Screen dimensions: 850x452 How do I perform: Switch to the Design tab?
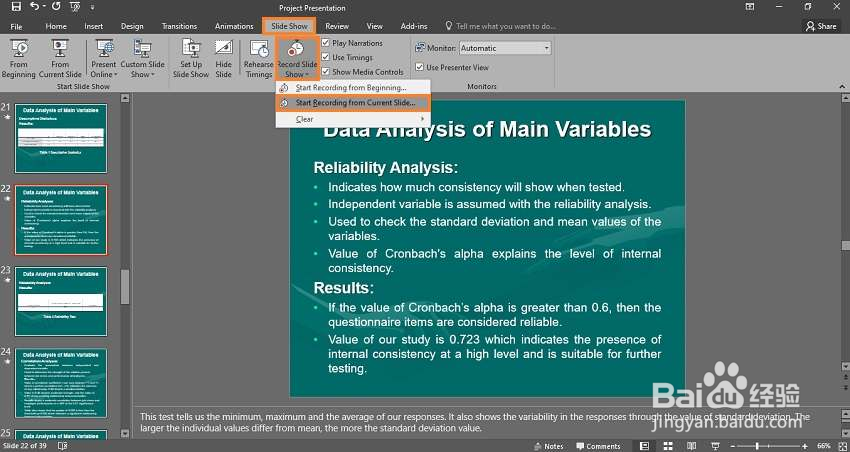point(132,26)
